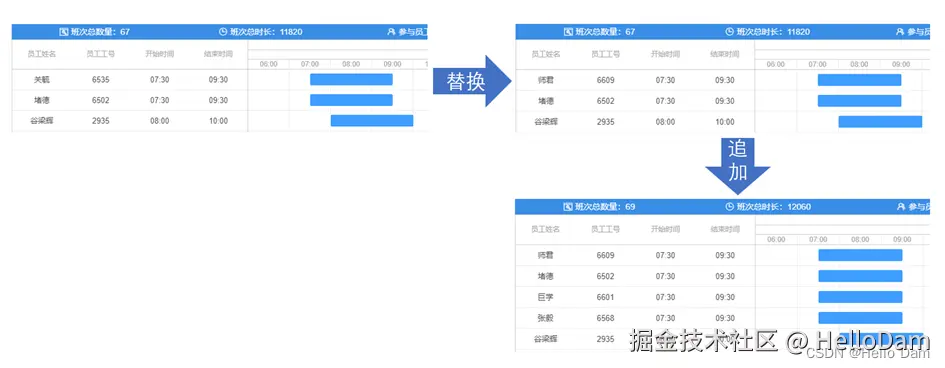Click the icon beside 班次总数量: 69
Image resolution: width=945 pixels, height=368 pixels.
pos(568,207)
